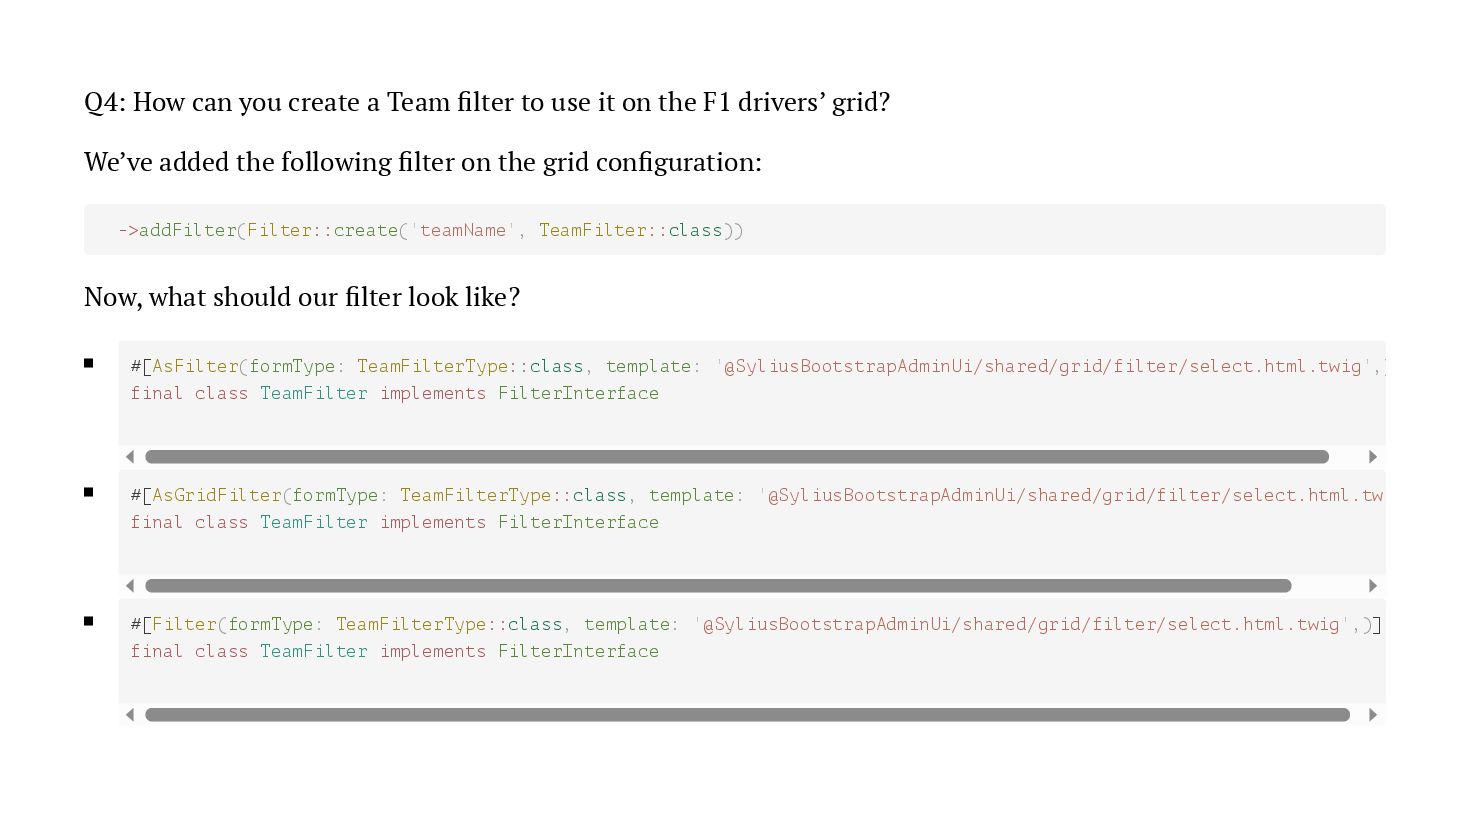Click 'We've added the following filter' sentence
Screen dimensions: 1470x828
pos(423,162)
